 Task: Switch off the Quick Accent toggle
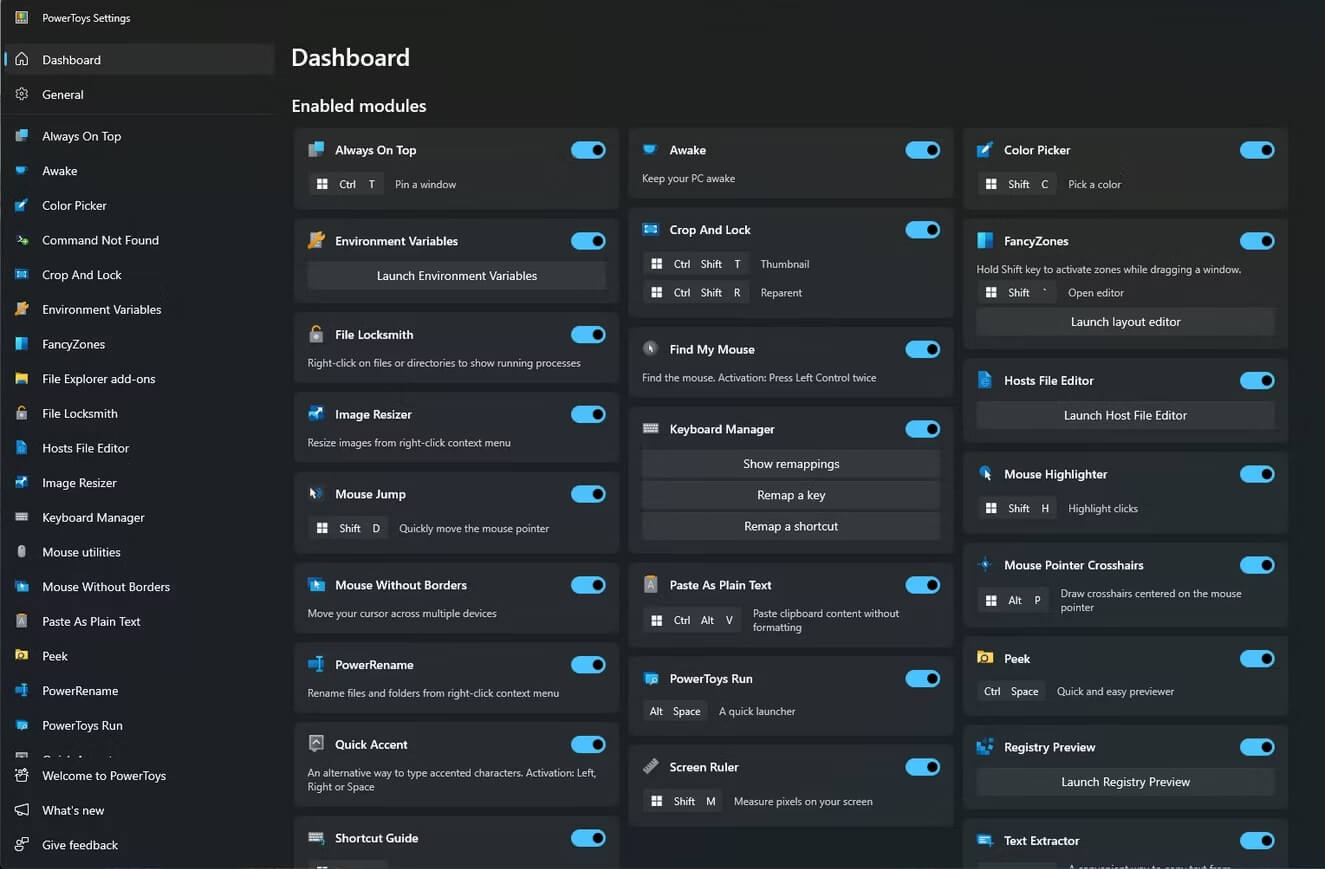[588, 744]
